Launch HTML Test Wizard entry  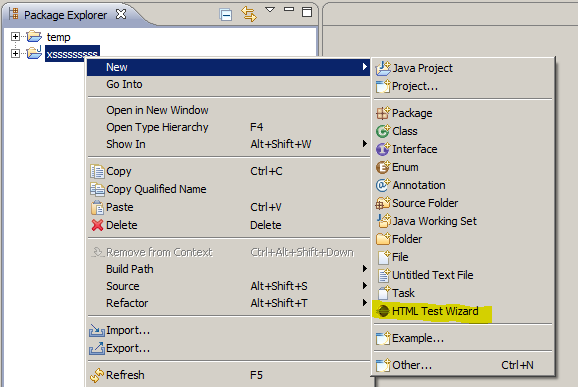coord(463,311)
